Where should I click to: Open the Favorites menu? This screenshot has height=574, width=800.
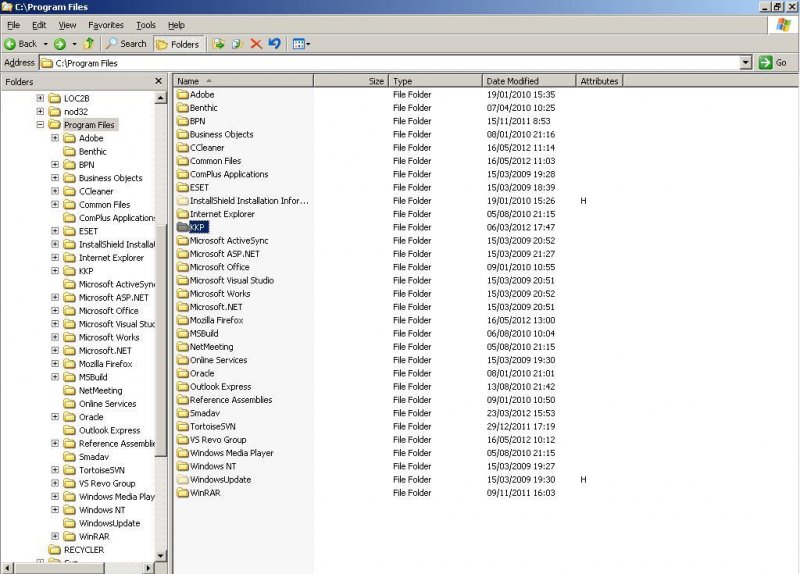click(x=106, y=25)
